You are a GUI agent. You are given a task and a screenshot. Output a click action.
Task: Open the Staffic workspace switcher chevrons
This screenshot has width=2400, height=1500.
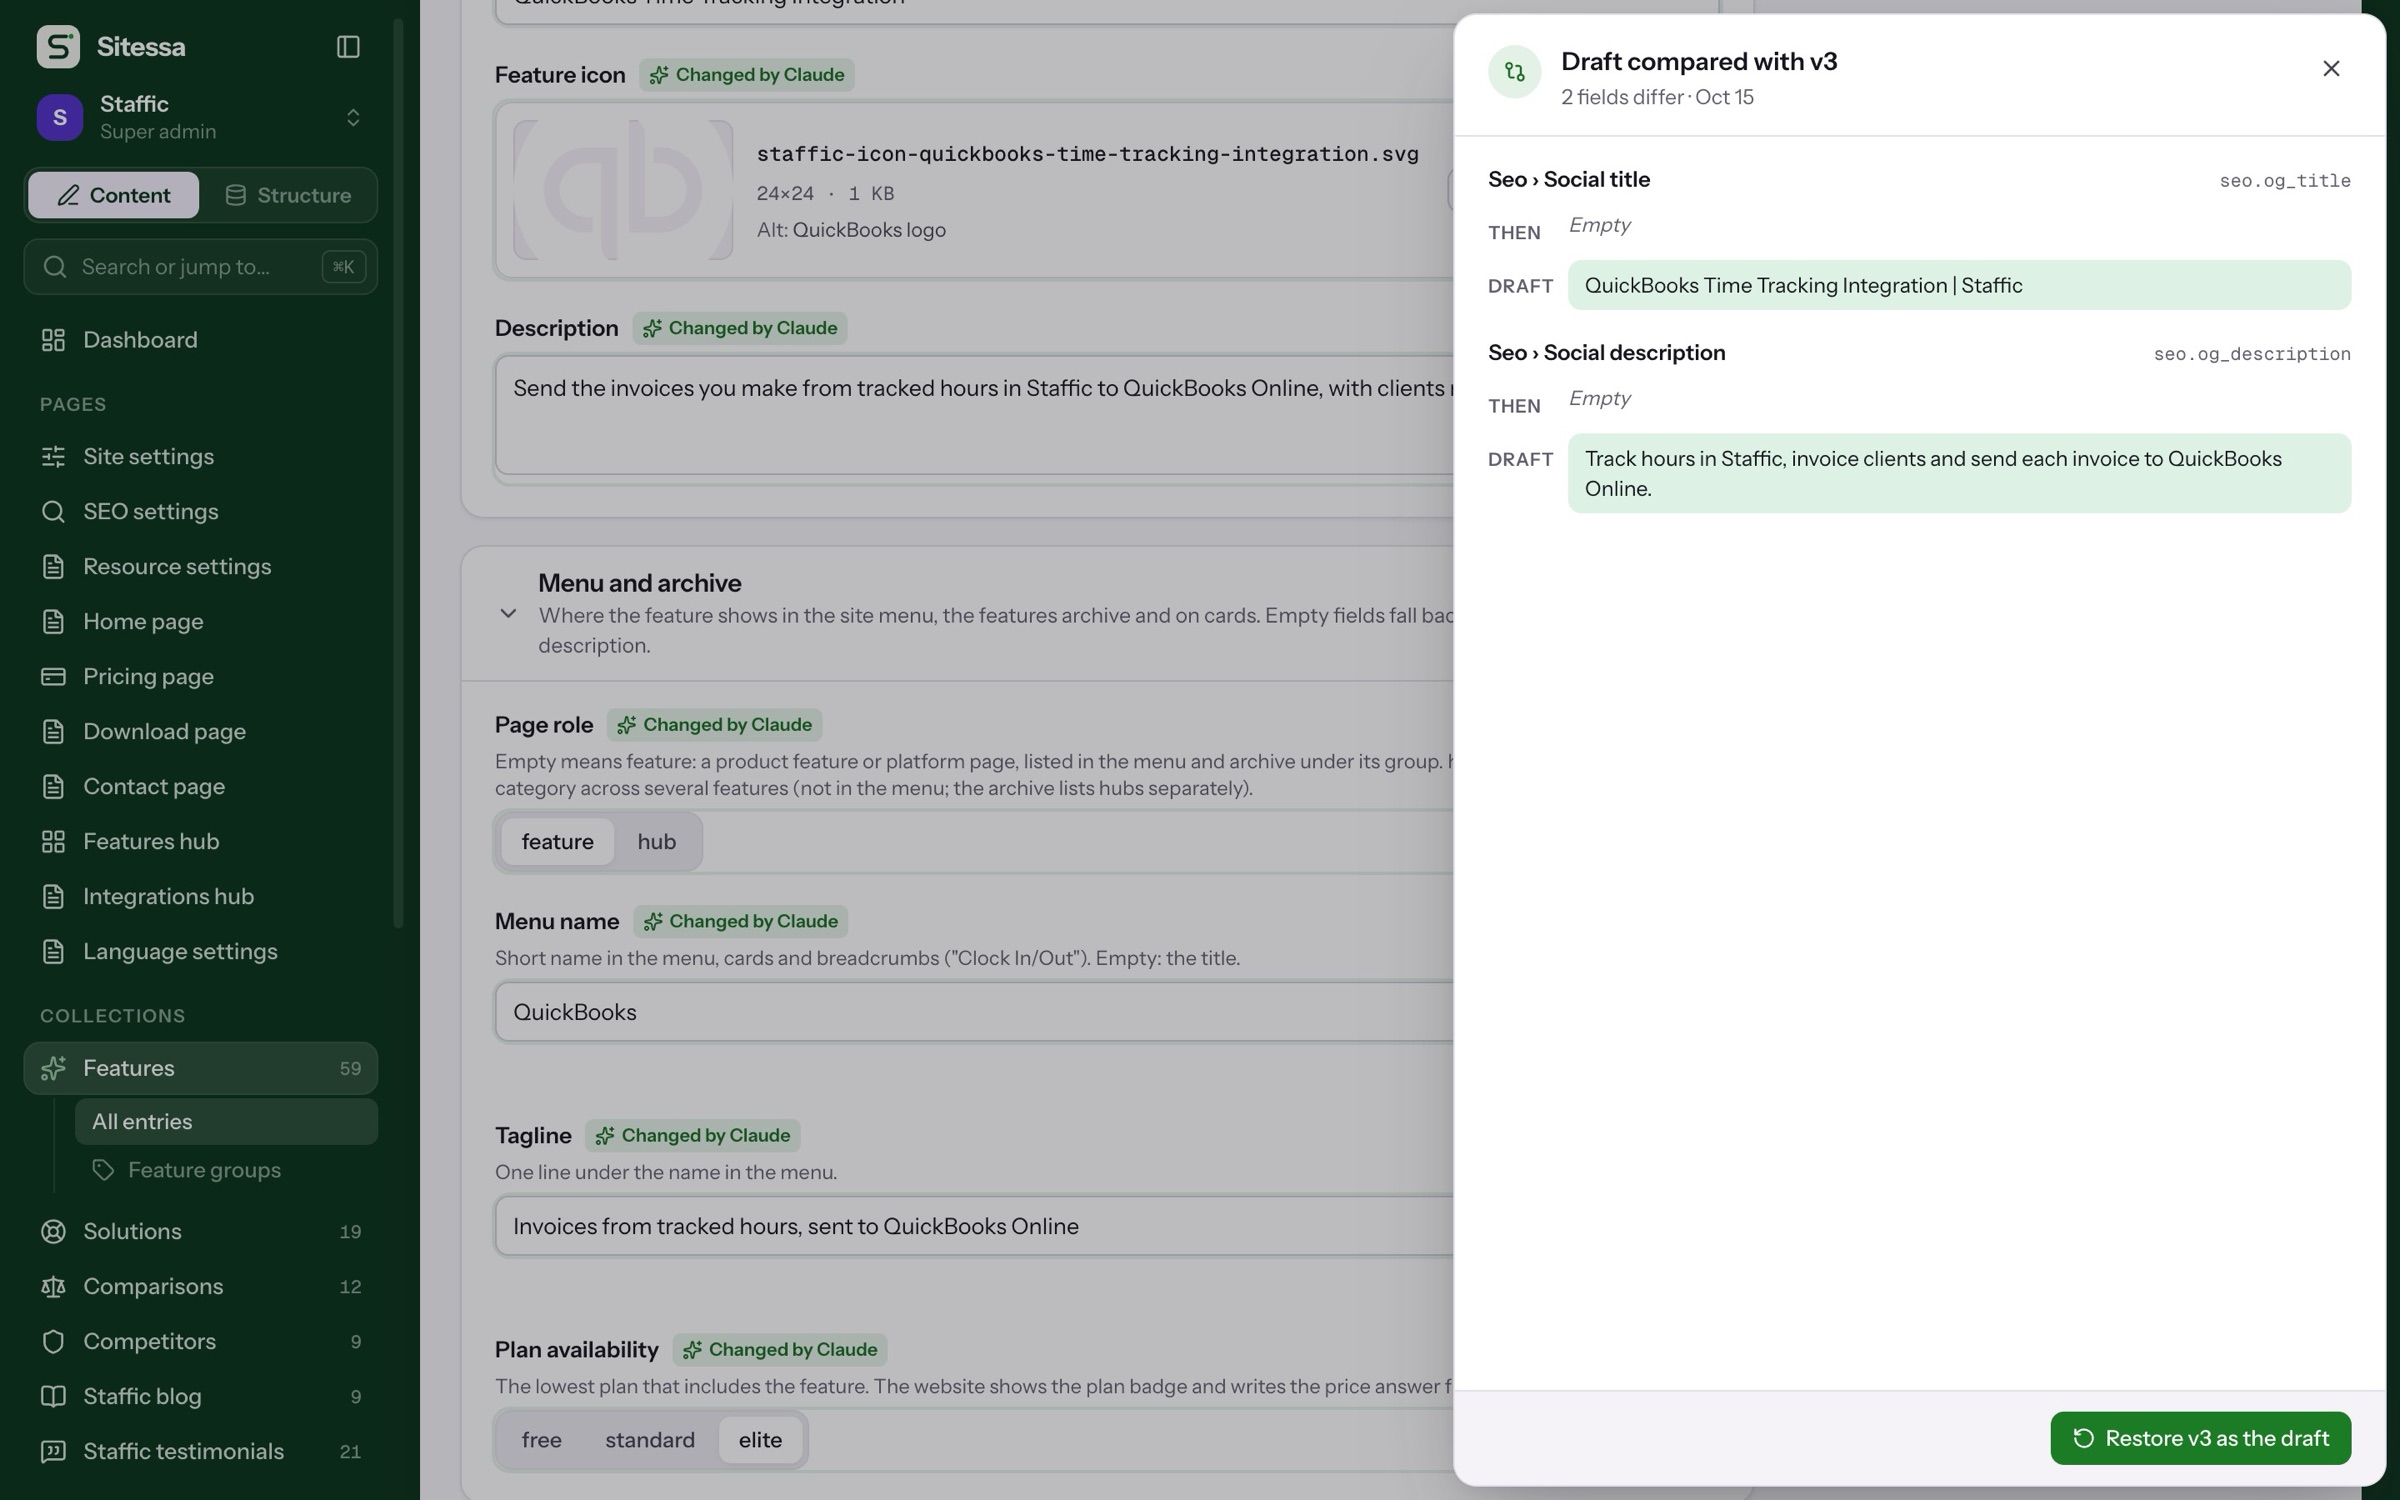[x=353, y=118]
